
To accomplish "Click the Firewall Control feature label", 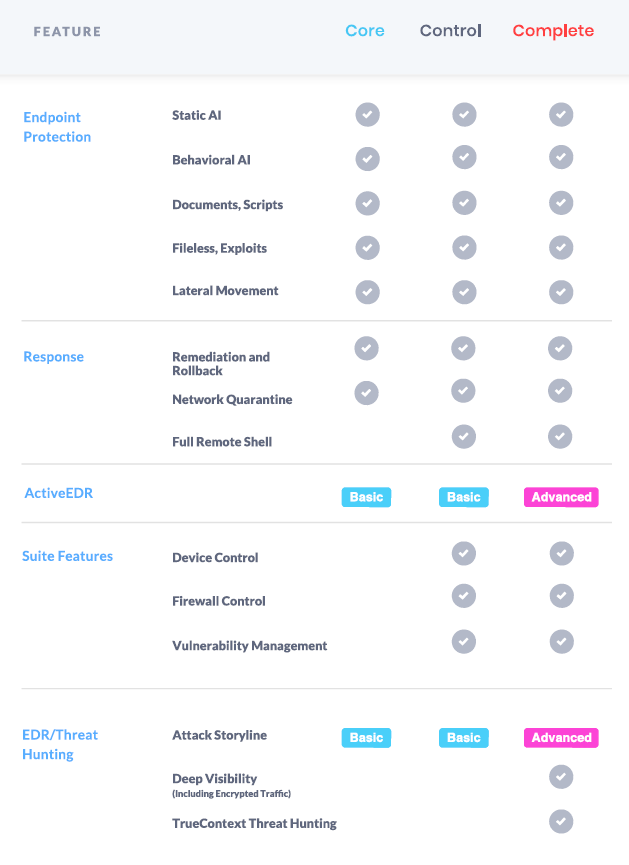I will (x=219, y=602).
